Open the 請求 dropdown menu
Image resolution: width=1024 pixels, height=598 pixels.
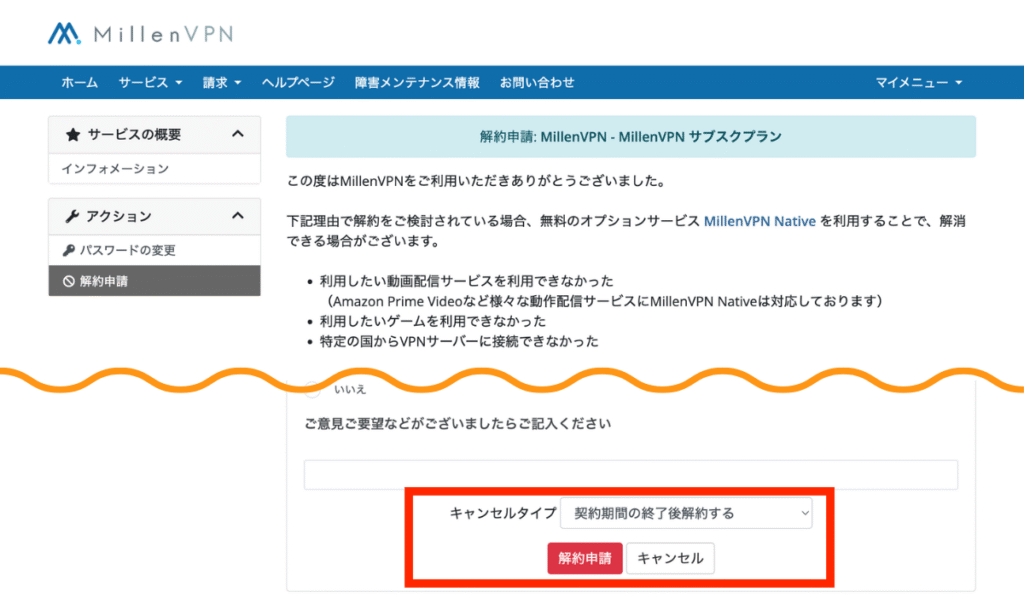(x=222, y=83)
